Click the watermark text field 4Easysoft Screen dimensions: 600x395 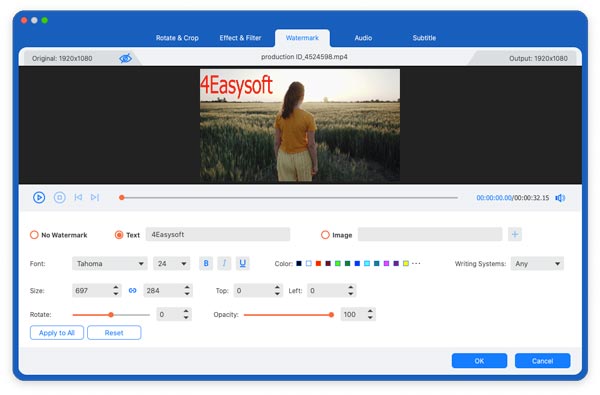click(218, 234)
